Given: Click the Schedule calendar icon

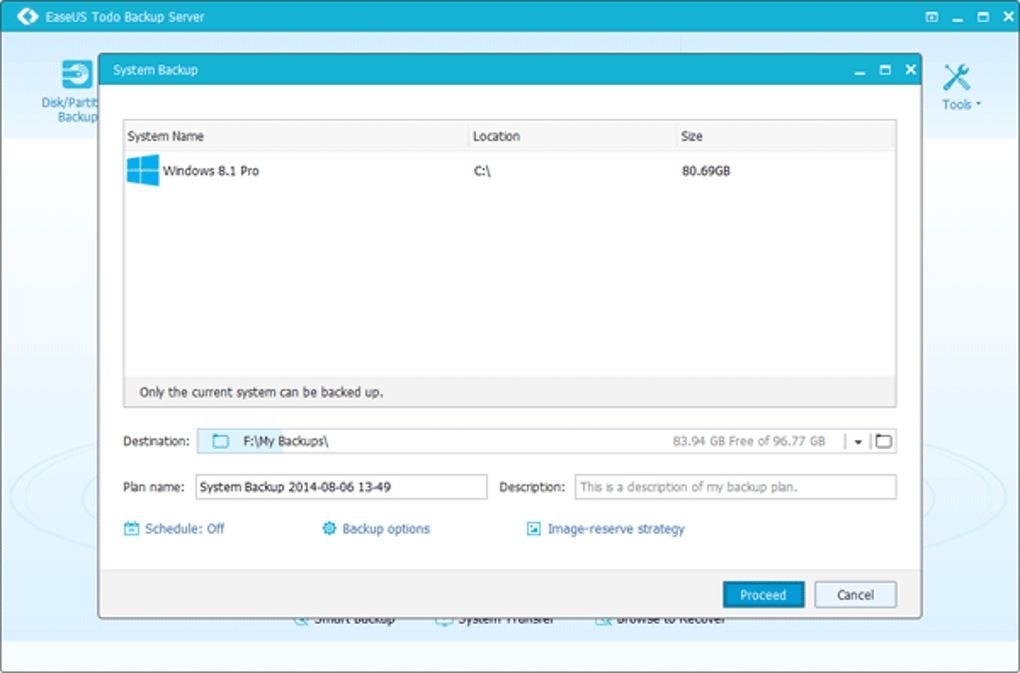Looking at the screenshot, I should pos(131,529).
